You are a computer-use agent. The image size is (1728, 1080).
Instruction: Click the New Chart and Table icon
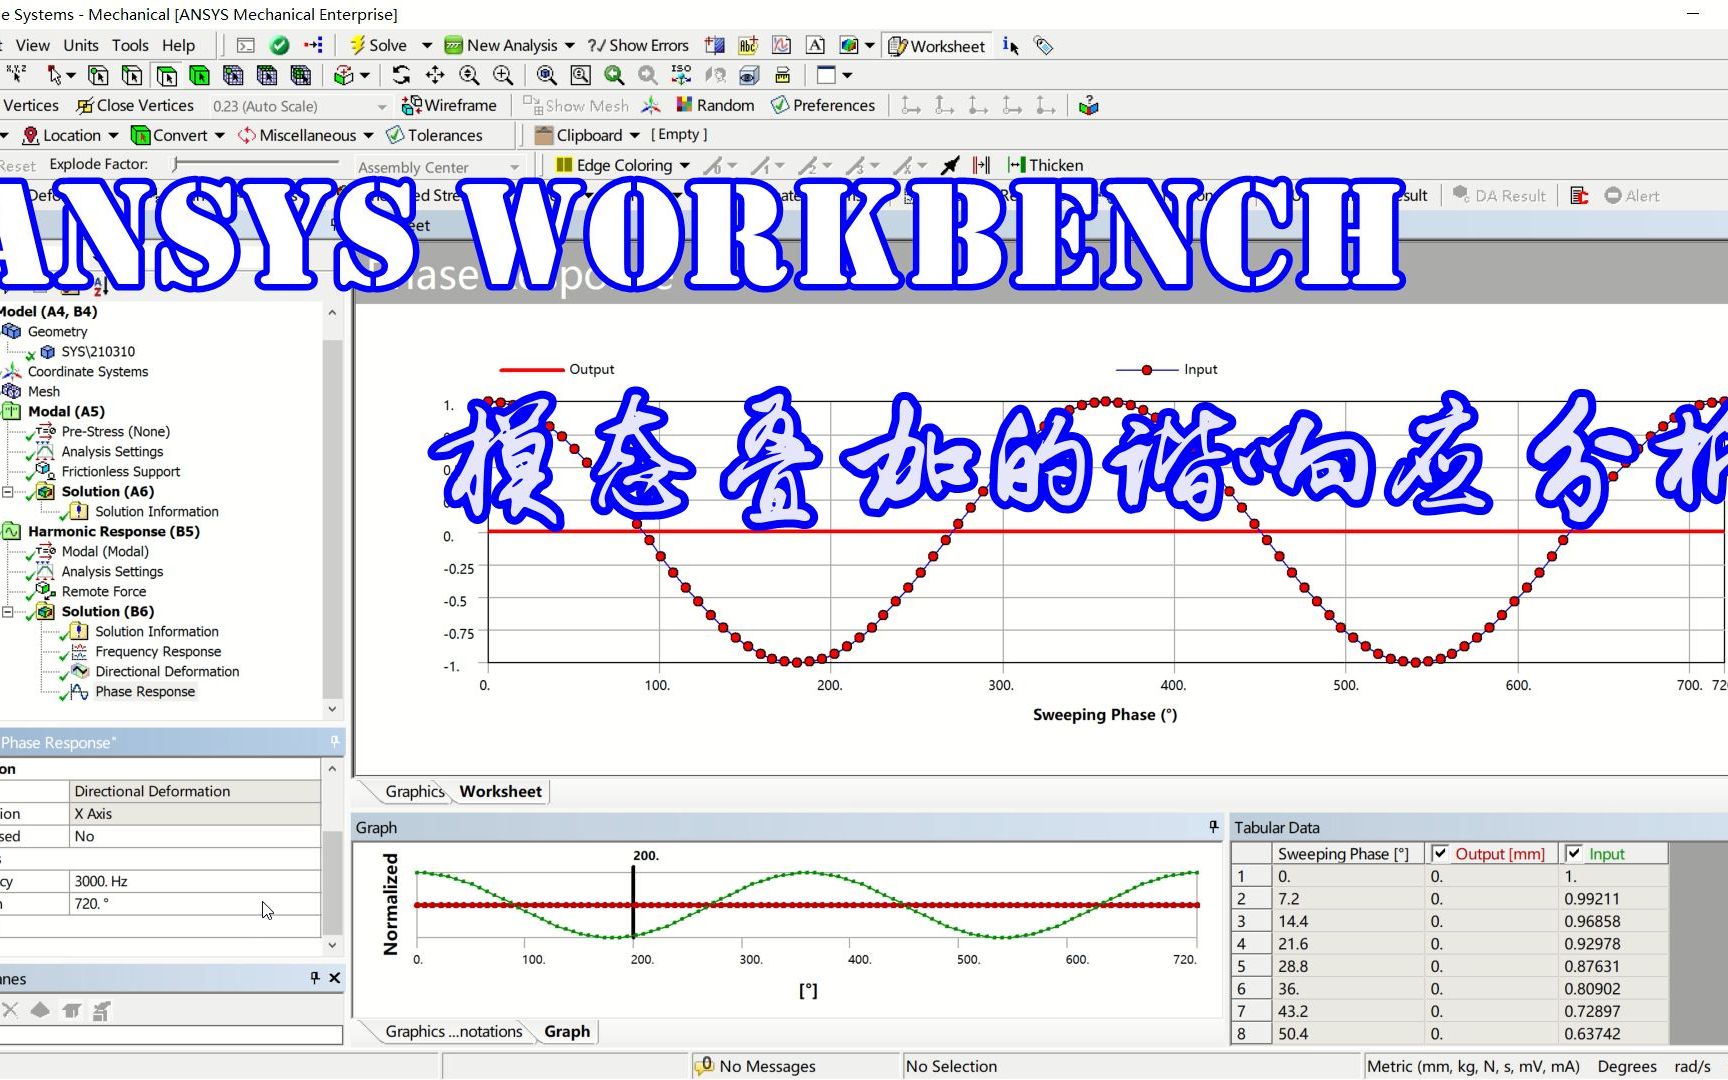coord(782,45)
